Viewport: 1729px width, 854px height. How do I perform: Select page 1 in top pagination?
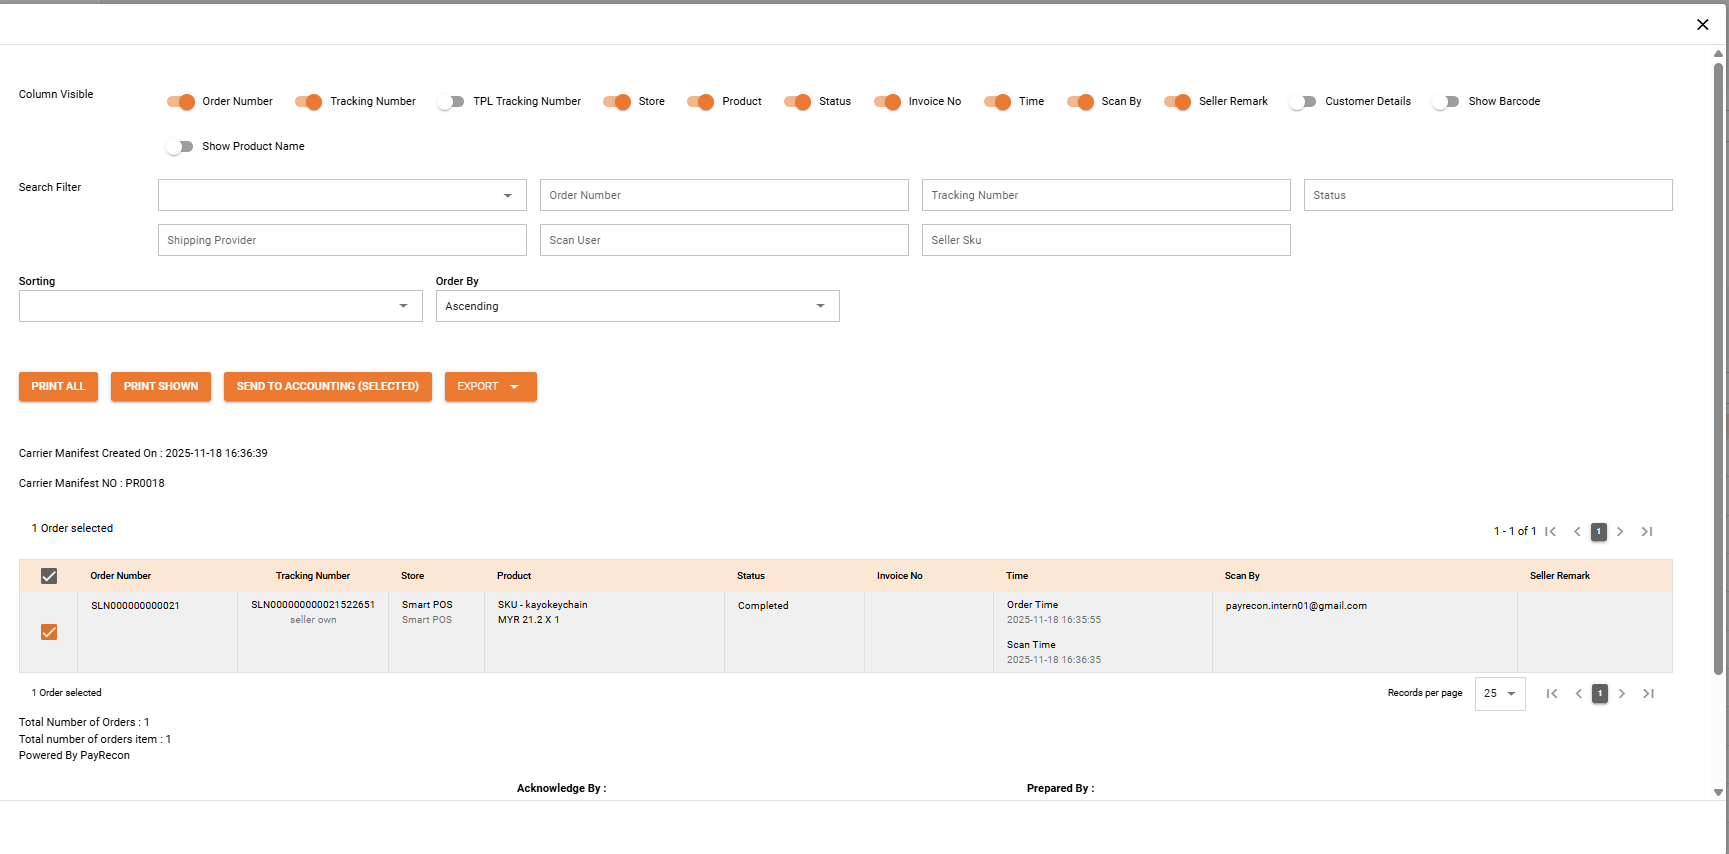tap(1599, 532)
